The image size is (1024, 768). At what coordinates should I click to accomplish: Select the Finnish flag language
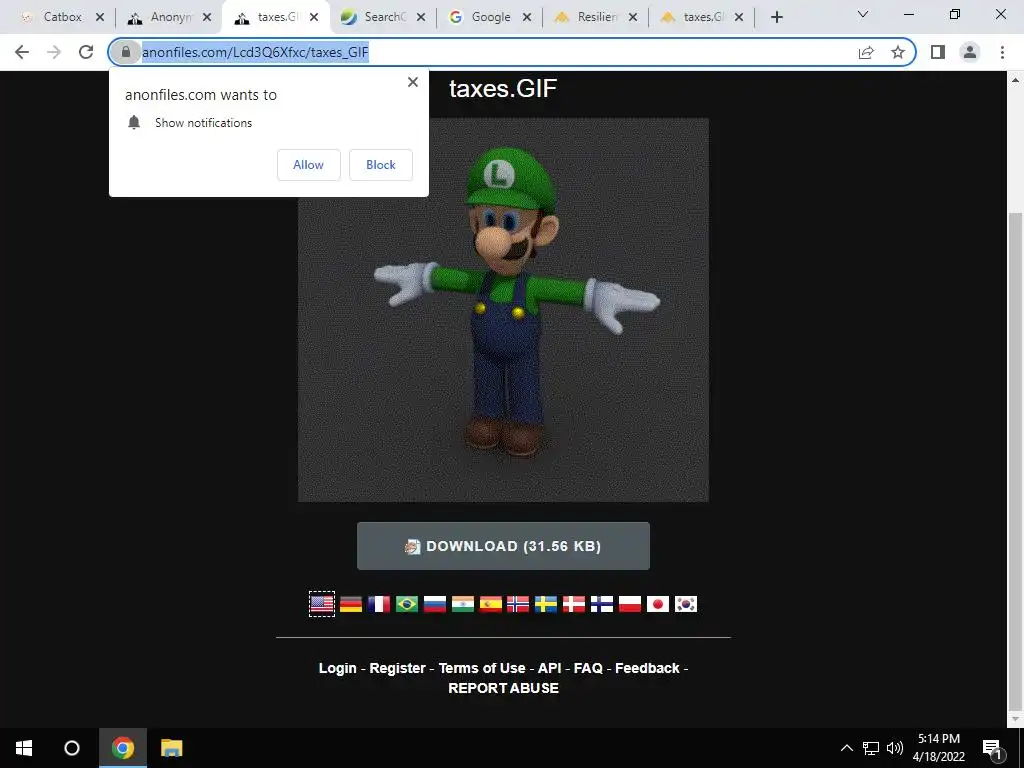coord(602,604)
